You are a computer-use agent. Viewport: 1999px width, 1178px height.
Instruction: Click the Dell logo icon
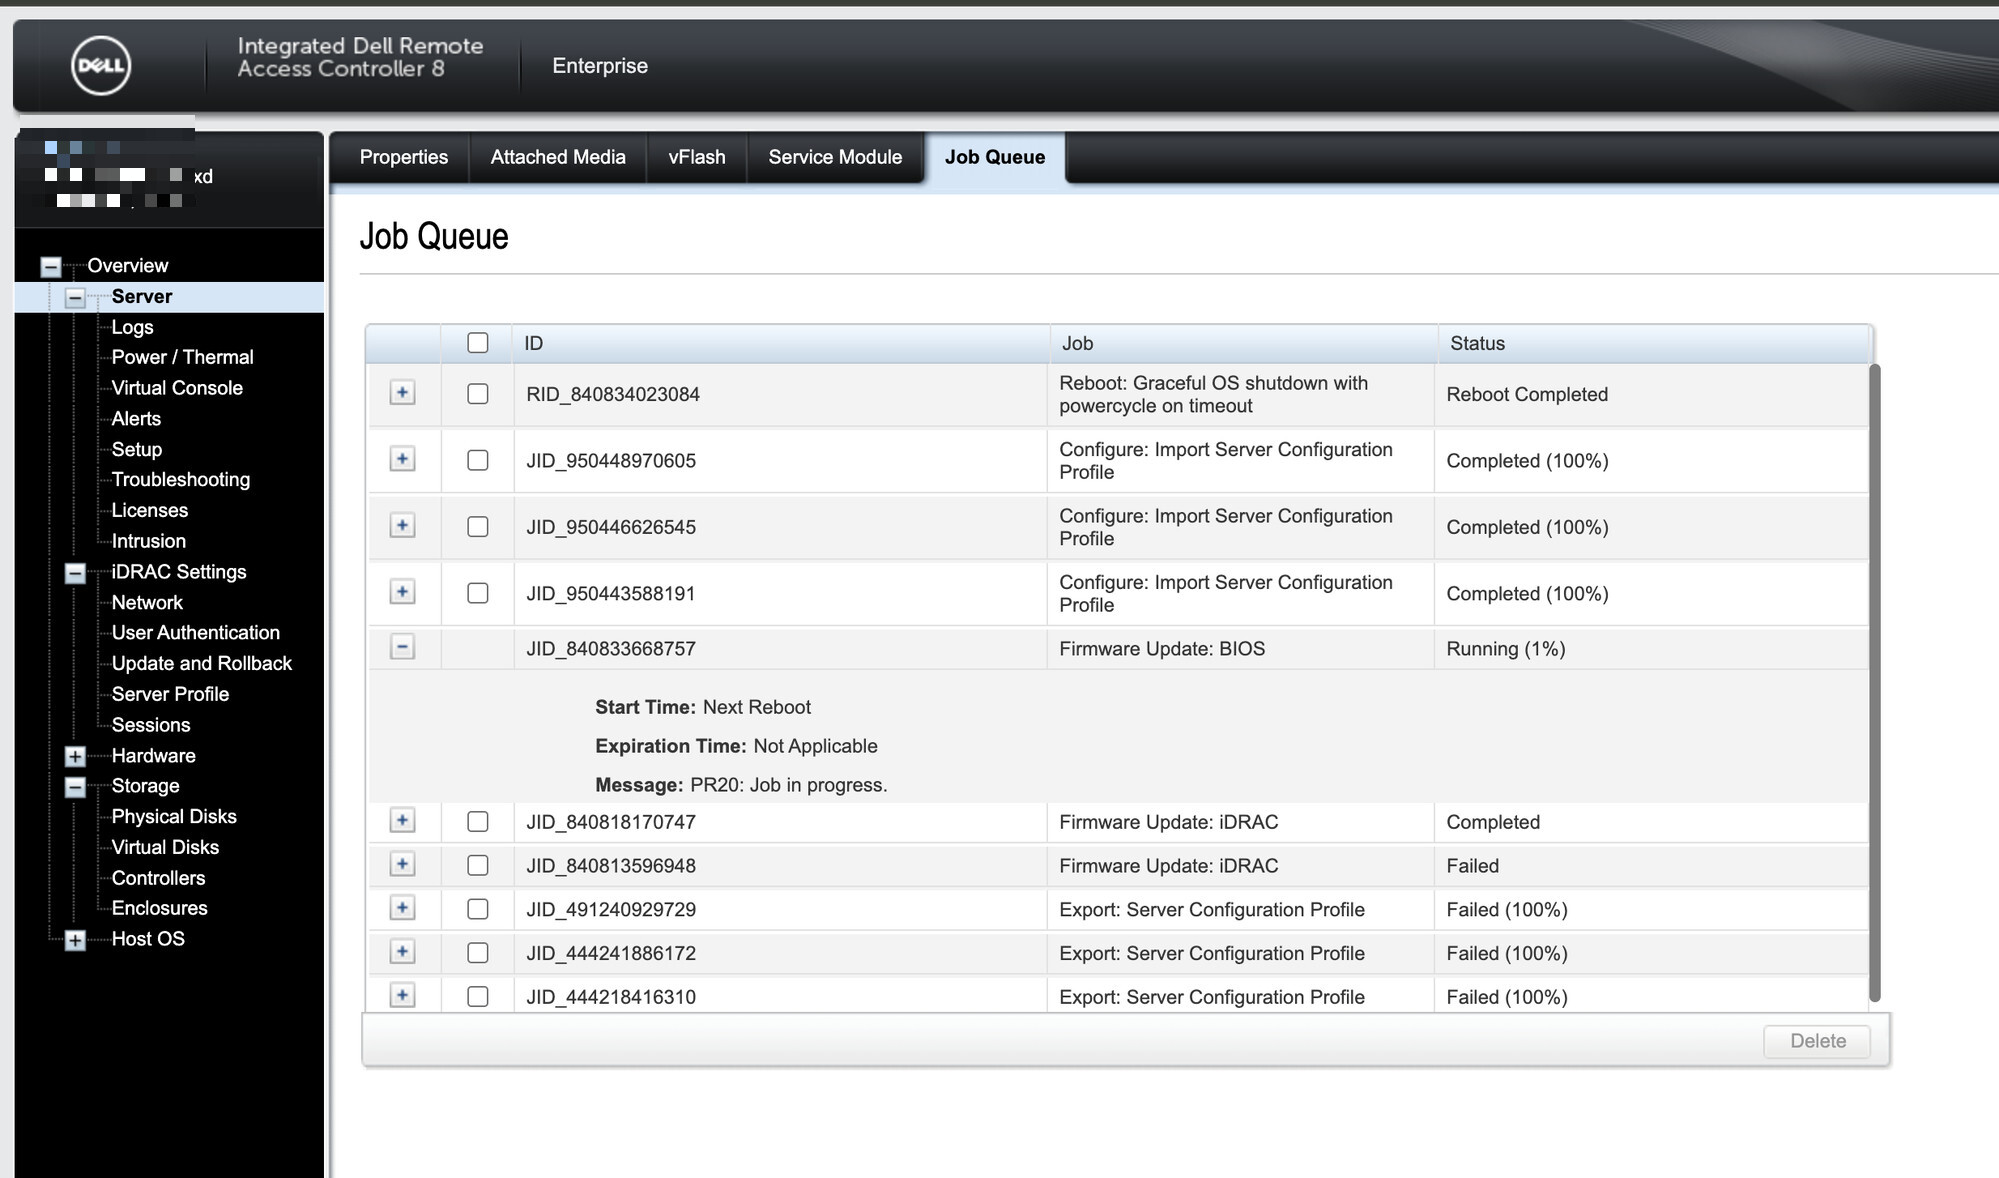101,66
